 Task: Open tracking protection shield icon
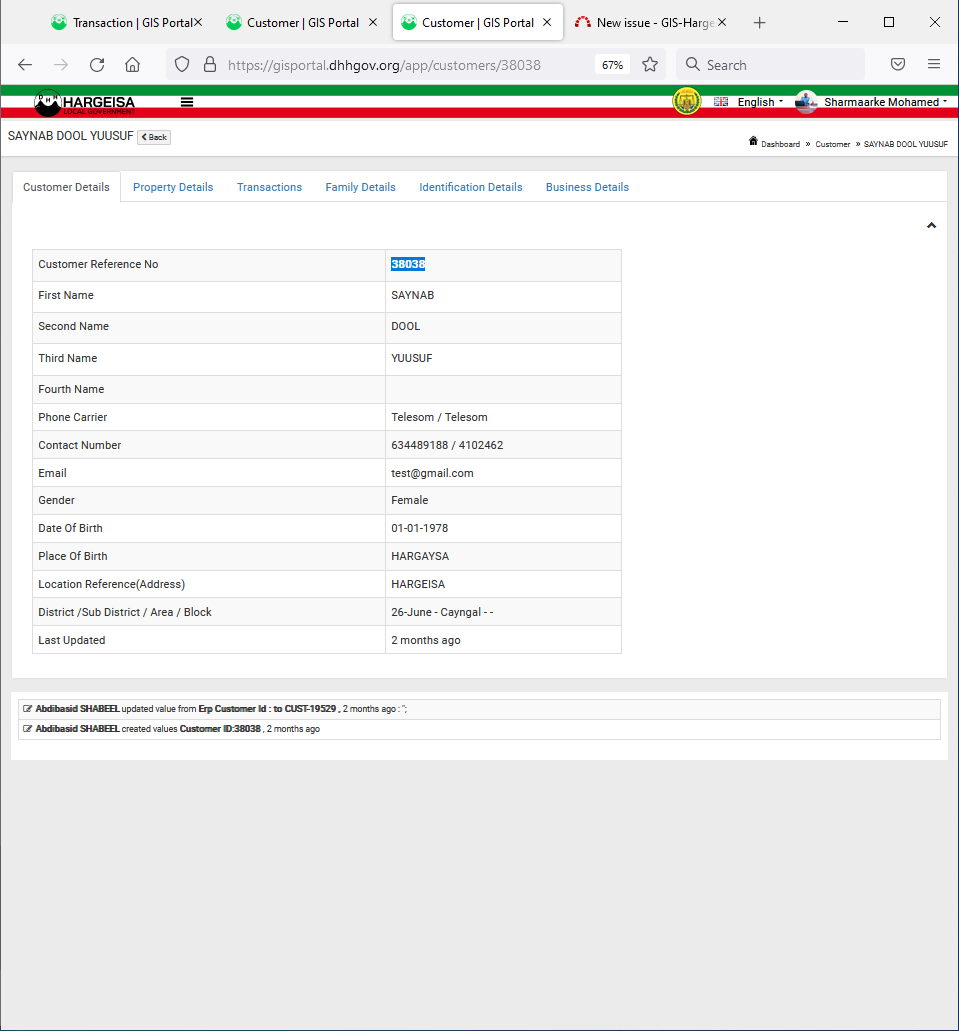coord(182,64)
